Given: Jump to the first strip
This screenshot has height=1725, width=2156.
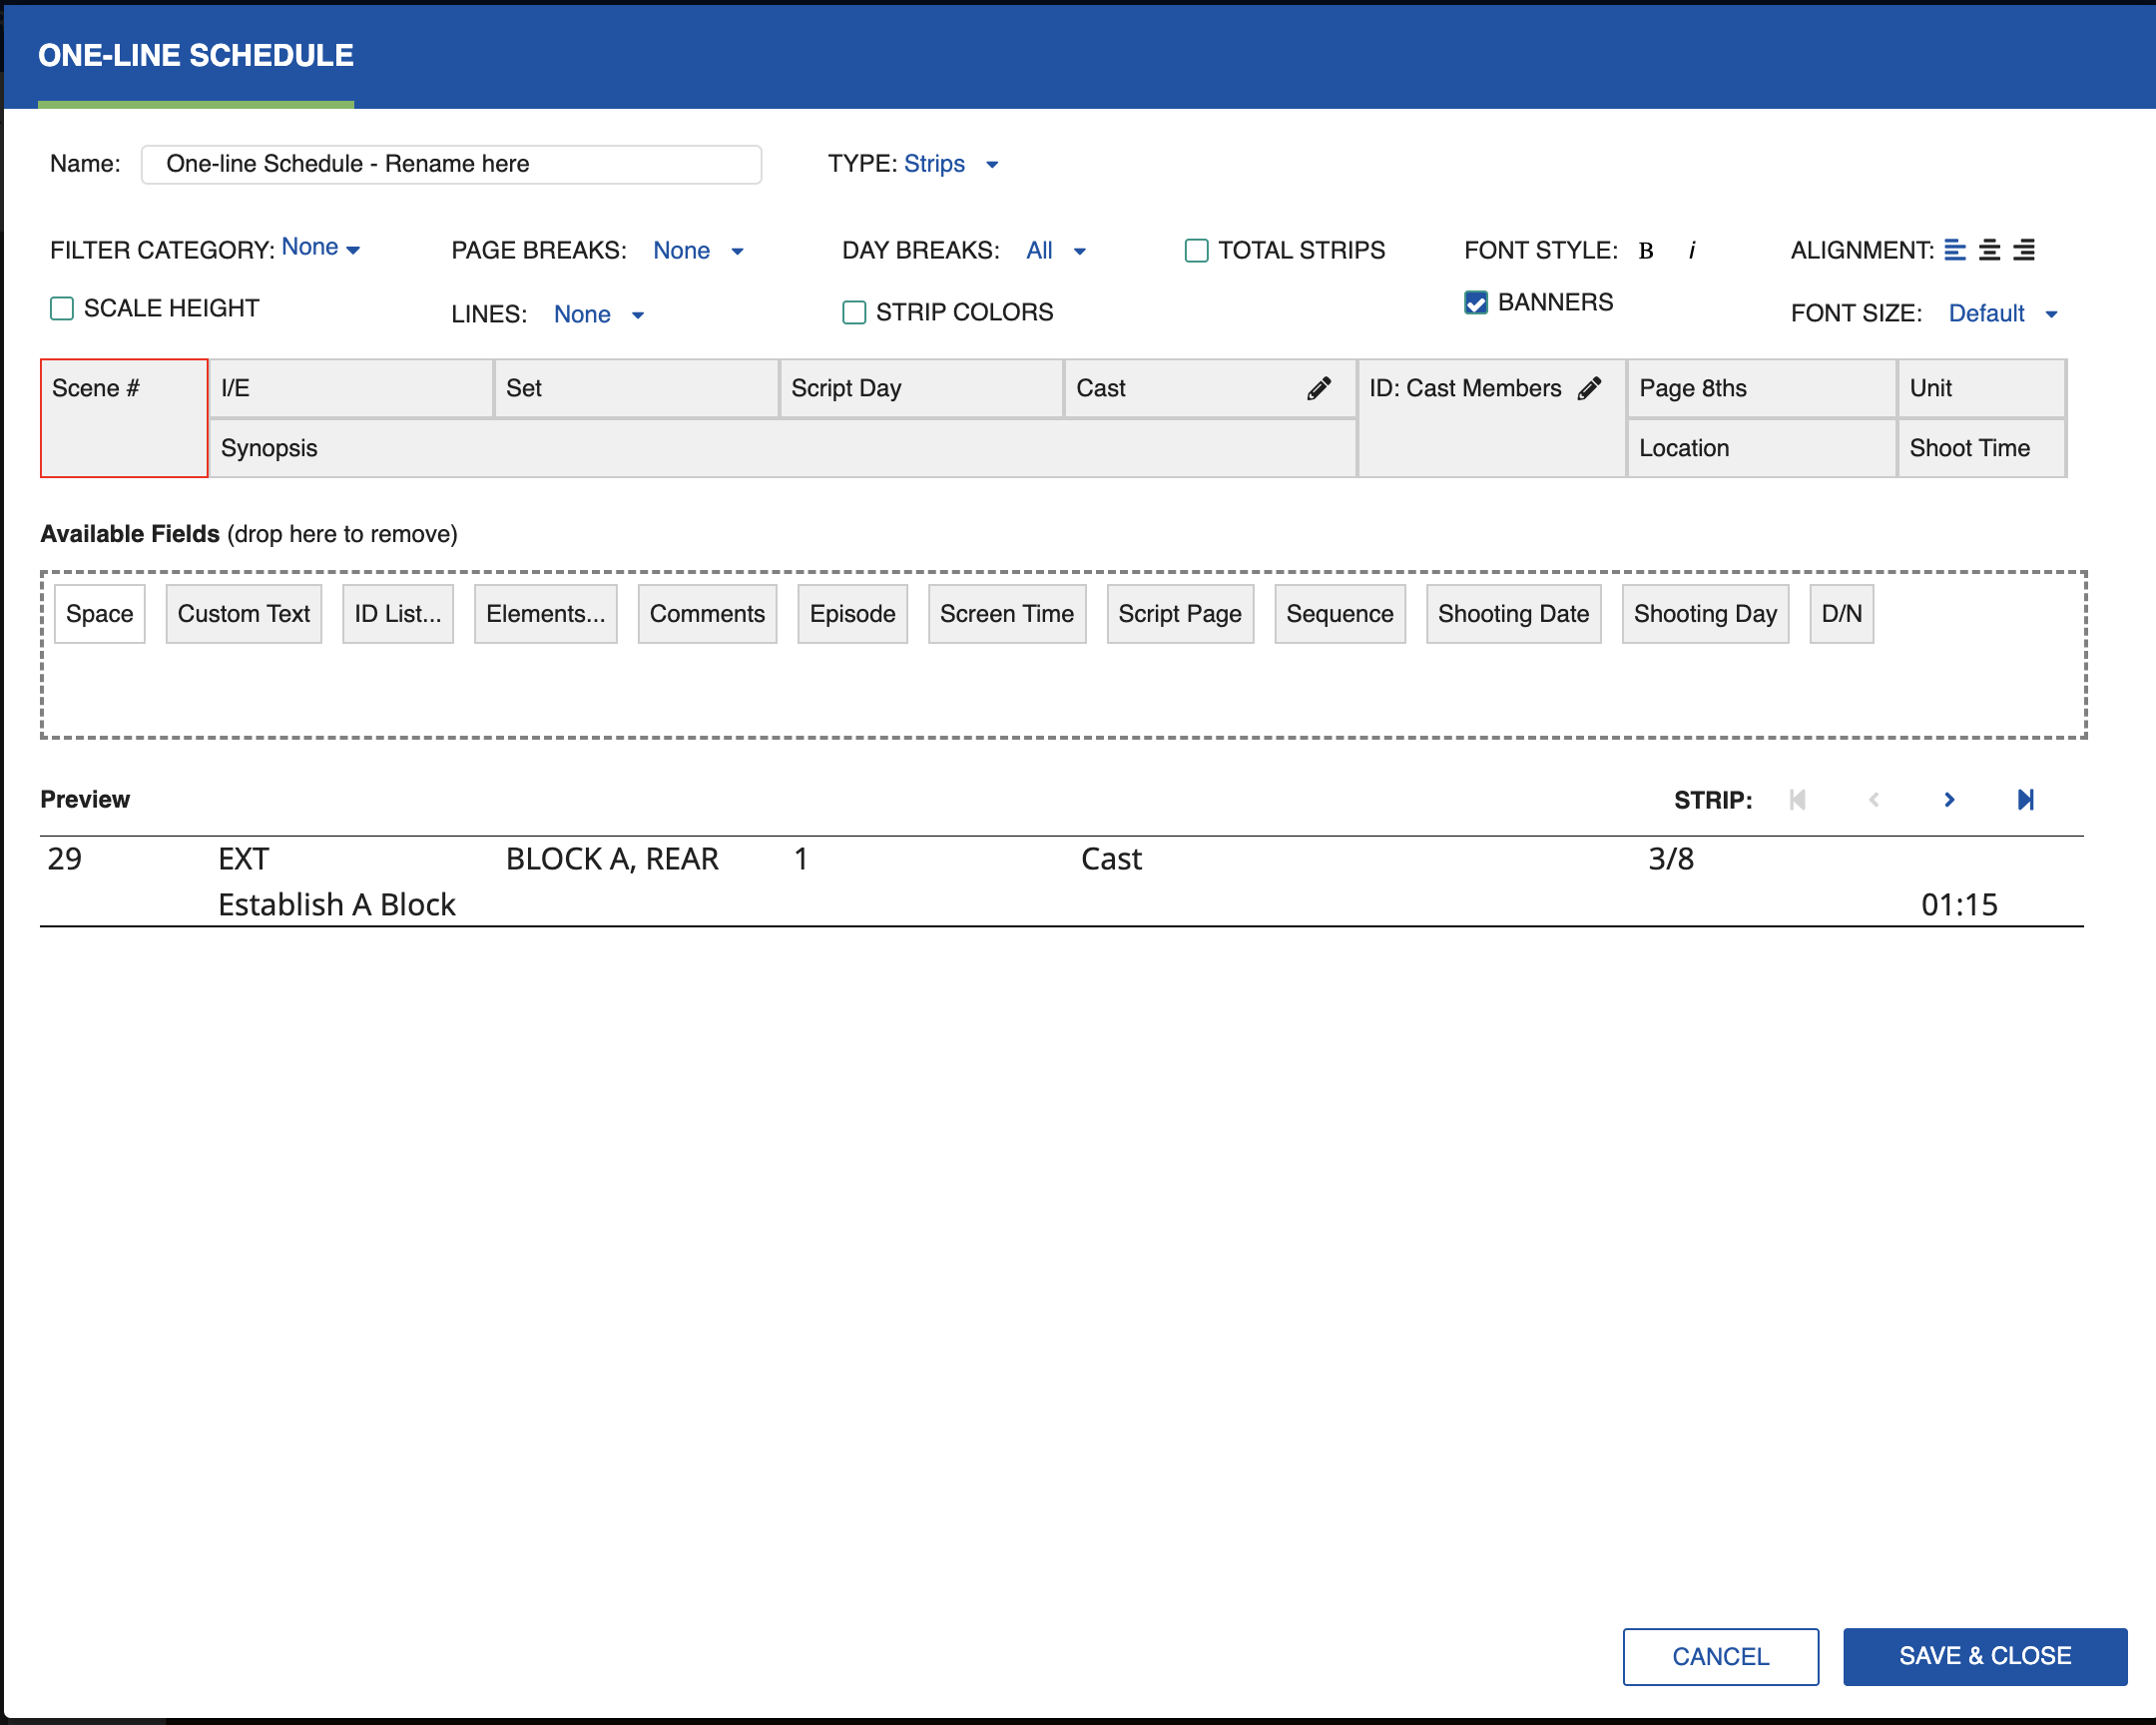Looking at the screenshot, I should click(1798, 799).
